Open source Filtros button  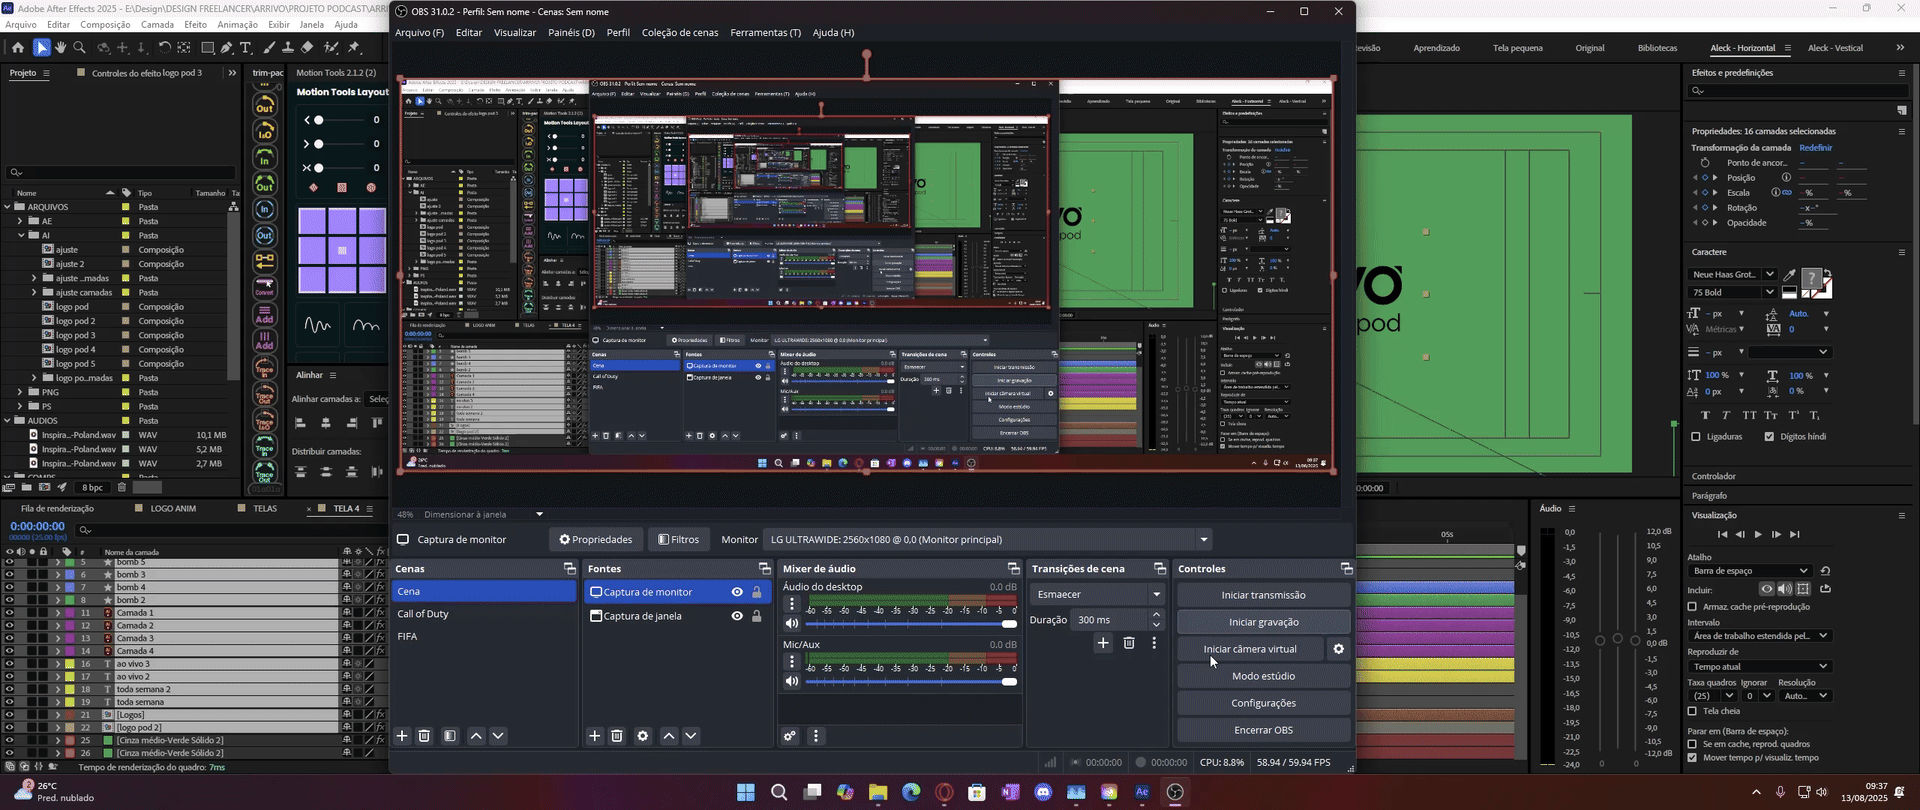click(678, 539)
